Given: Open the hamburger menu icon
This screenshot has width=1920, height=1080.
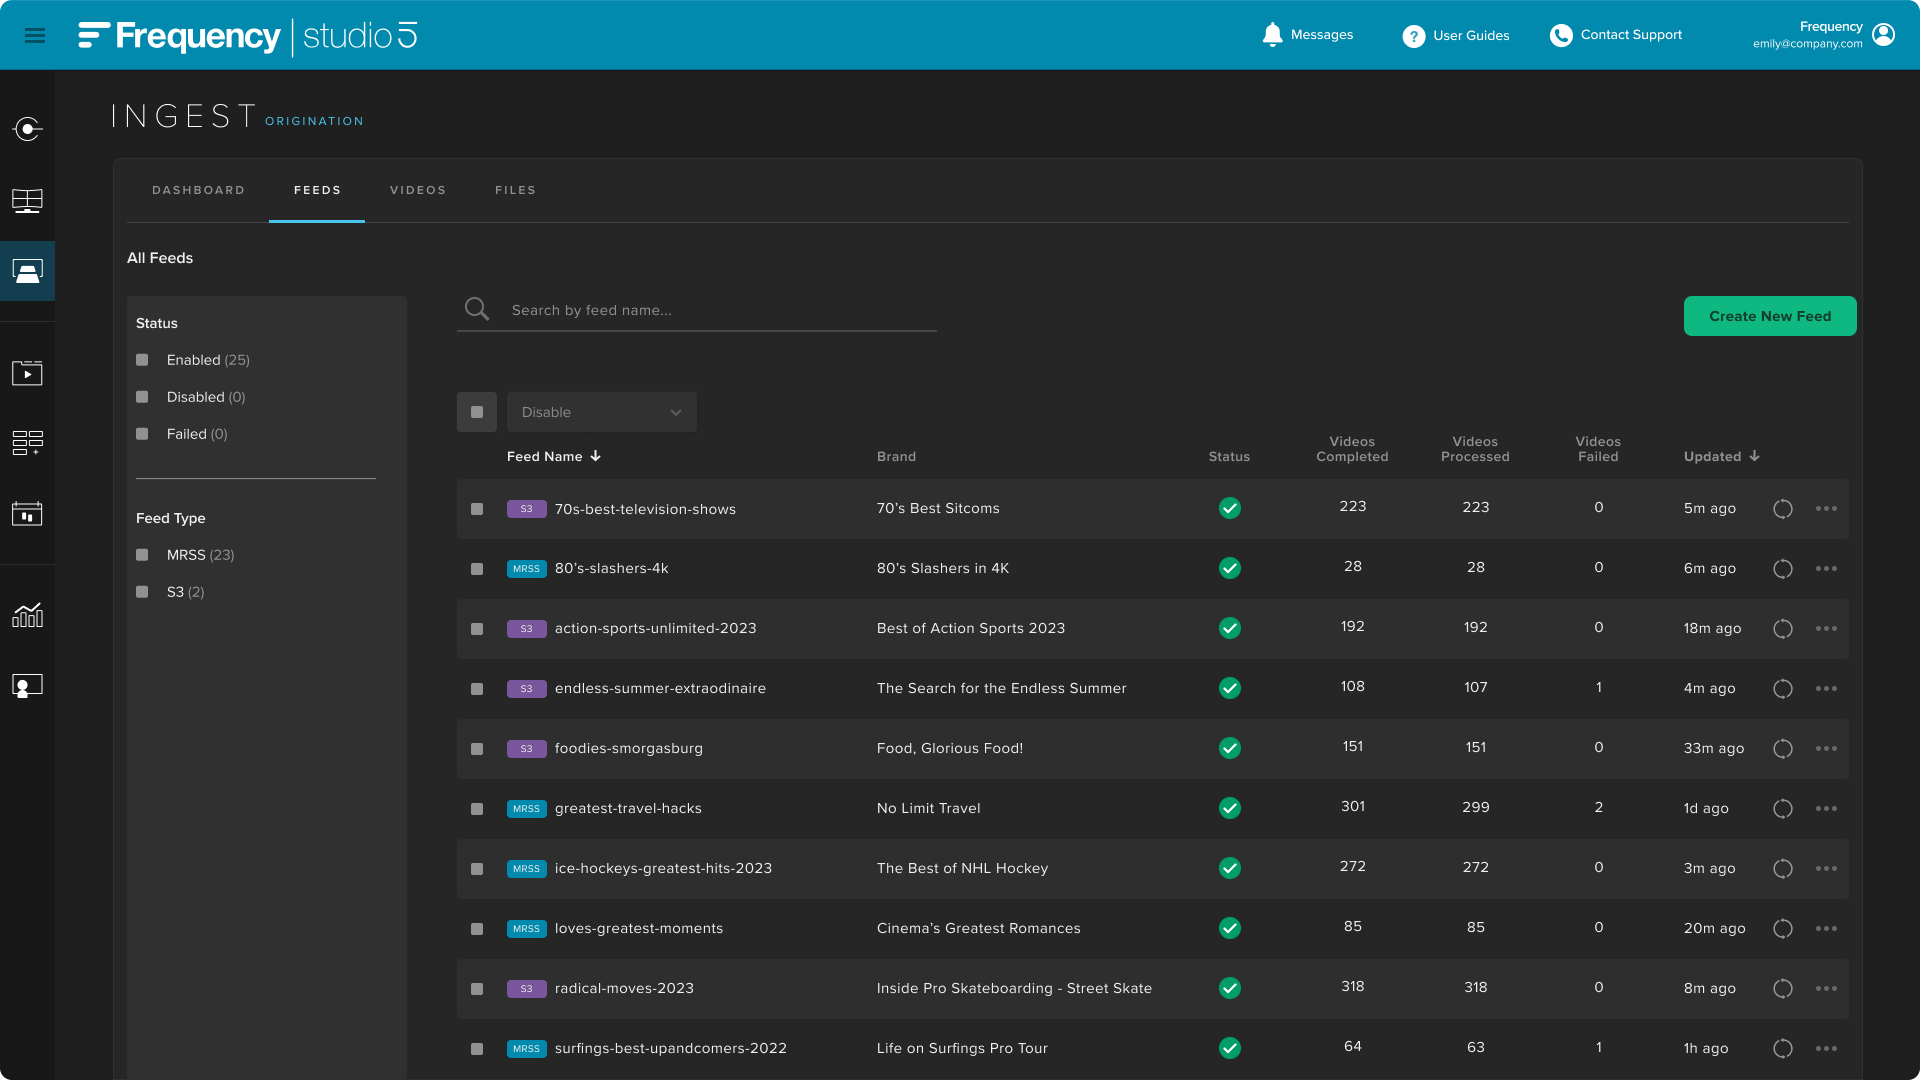Looking at the screenshot, I should click(x=35, y=36).
